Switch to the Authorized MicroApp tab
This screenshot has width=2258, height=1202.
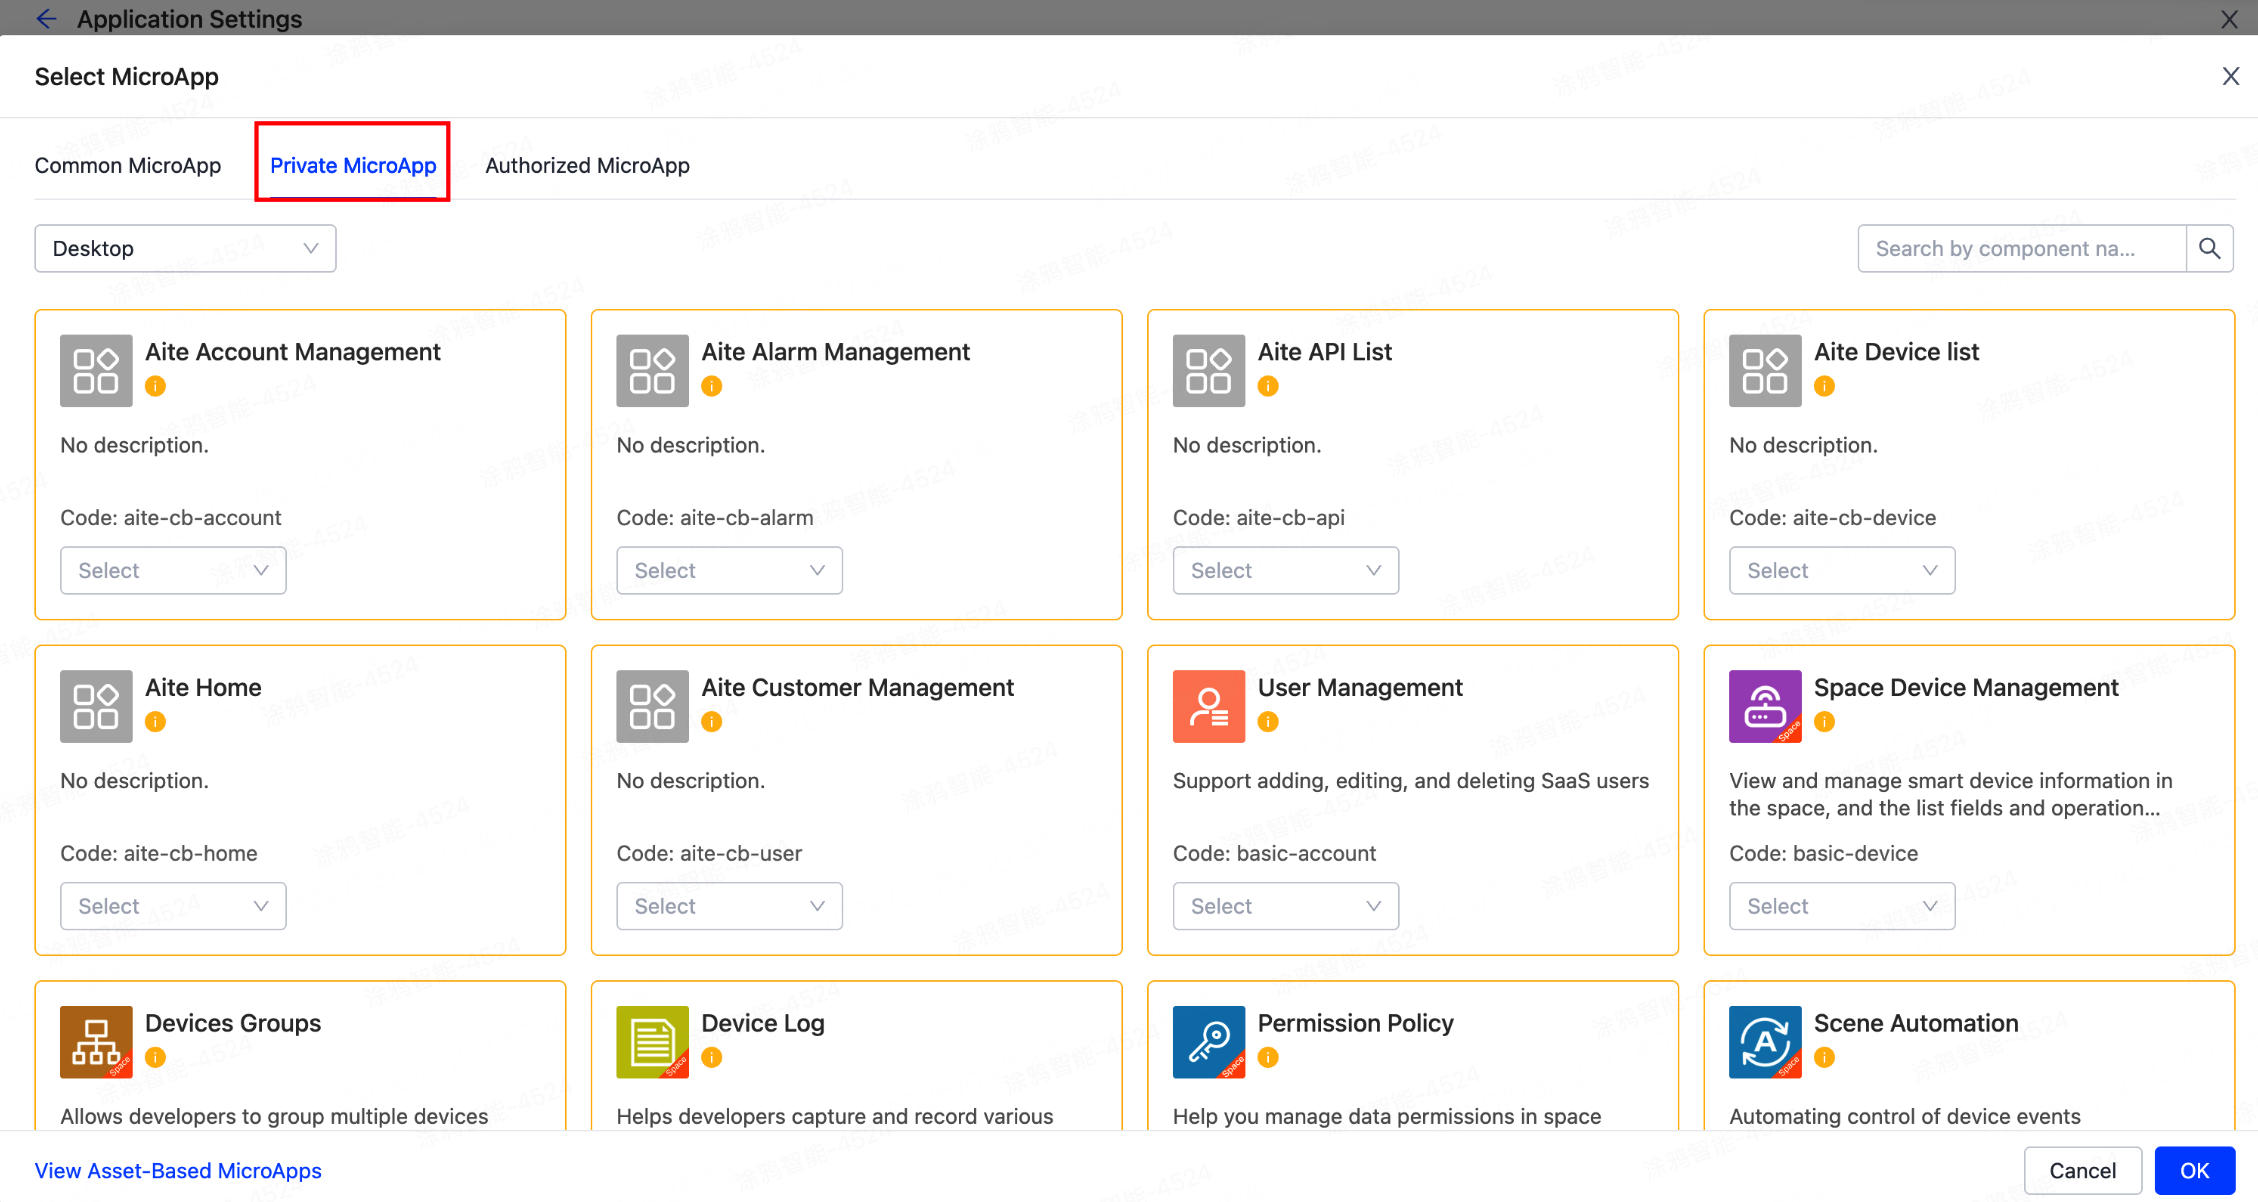pos(587,165)
